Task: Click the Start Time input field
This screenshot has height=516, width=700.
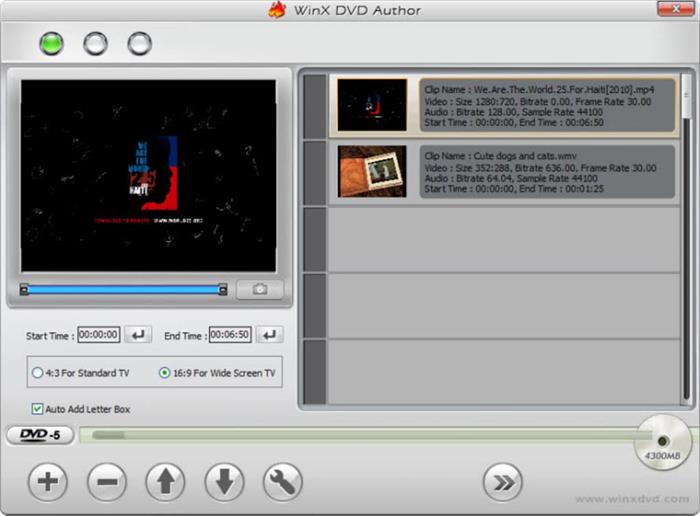Action: (99, 334)
